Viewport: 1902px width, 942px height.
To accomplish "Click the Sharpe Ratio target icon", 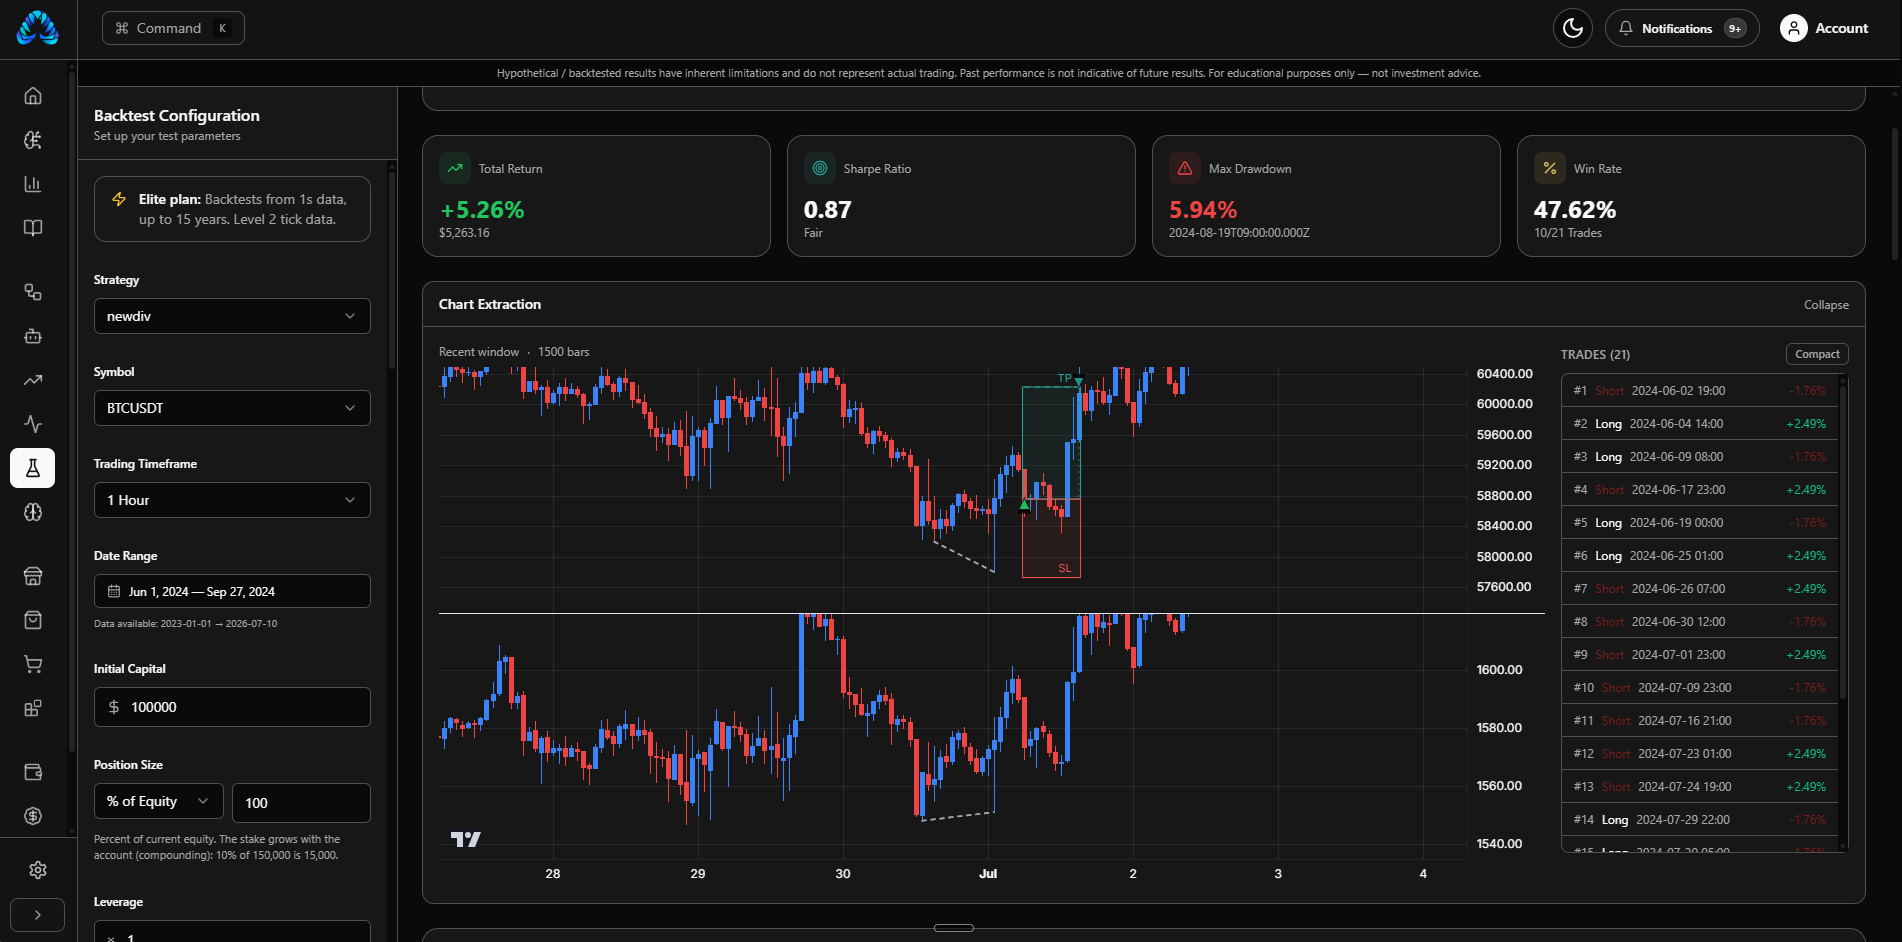I will (820, 168).
